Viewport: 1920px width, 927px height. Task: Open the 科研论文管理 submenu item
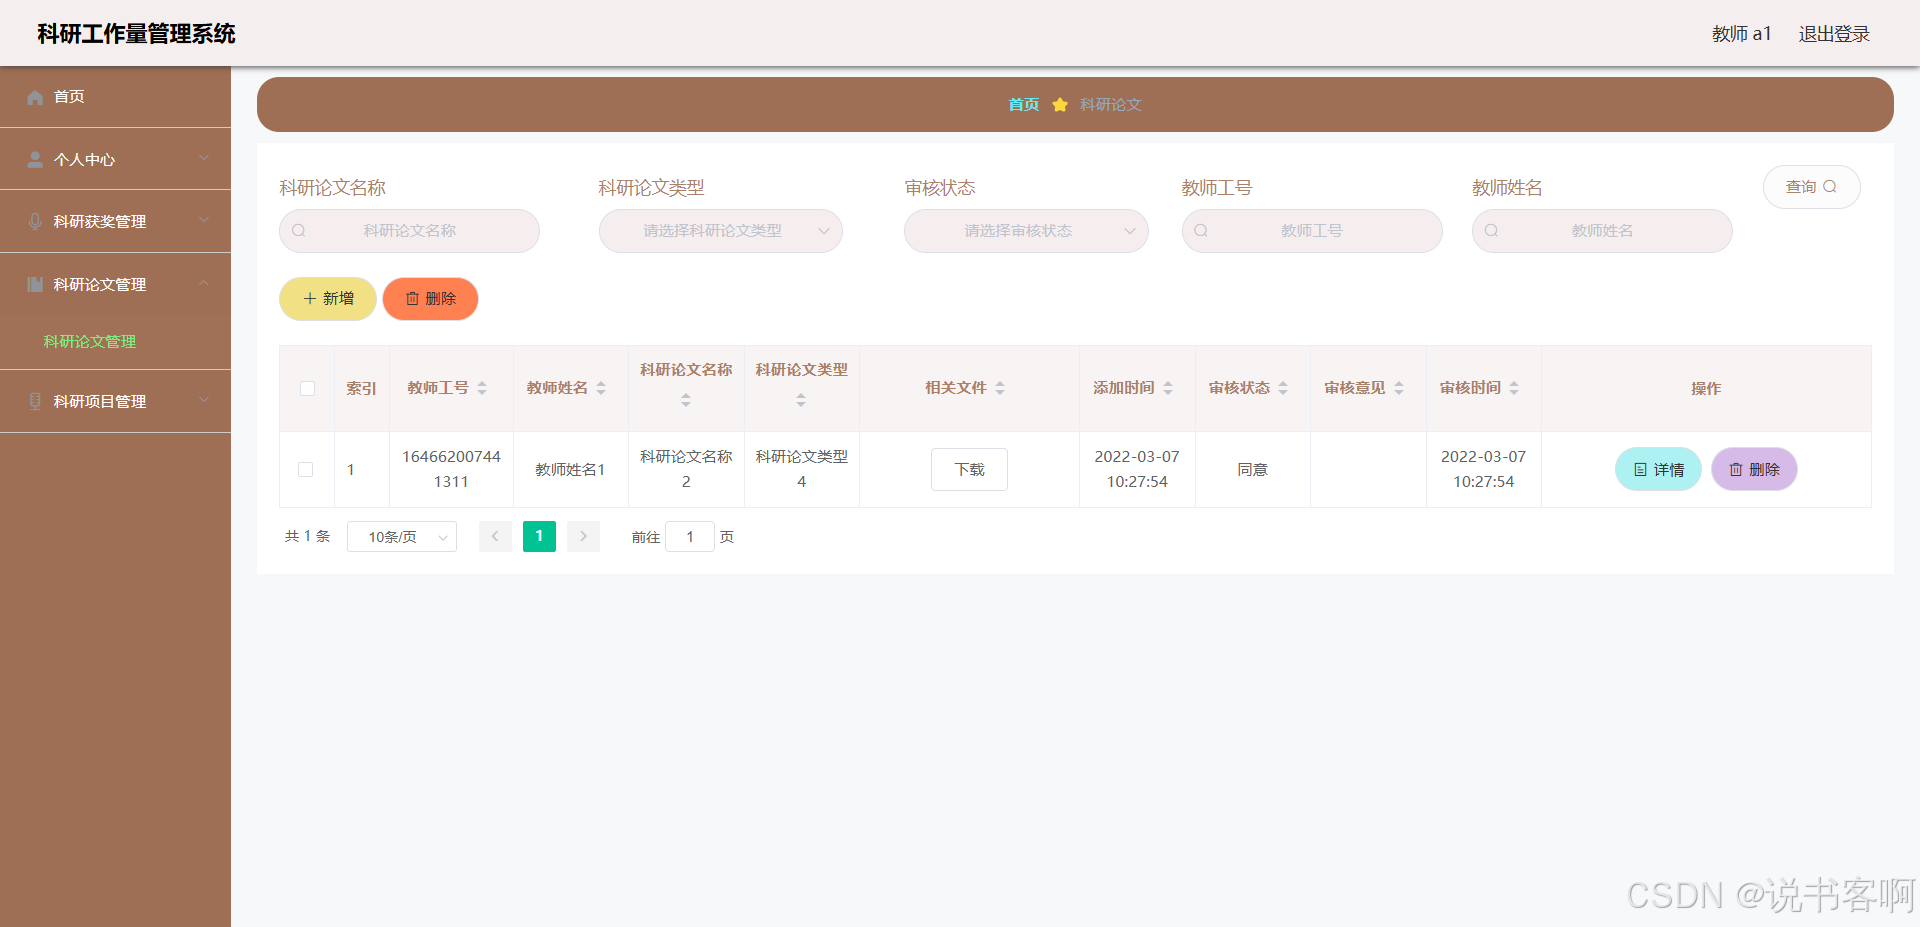[89, 341]
